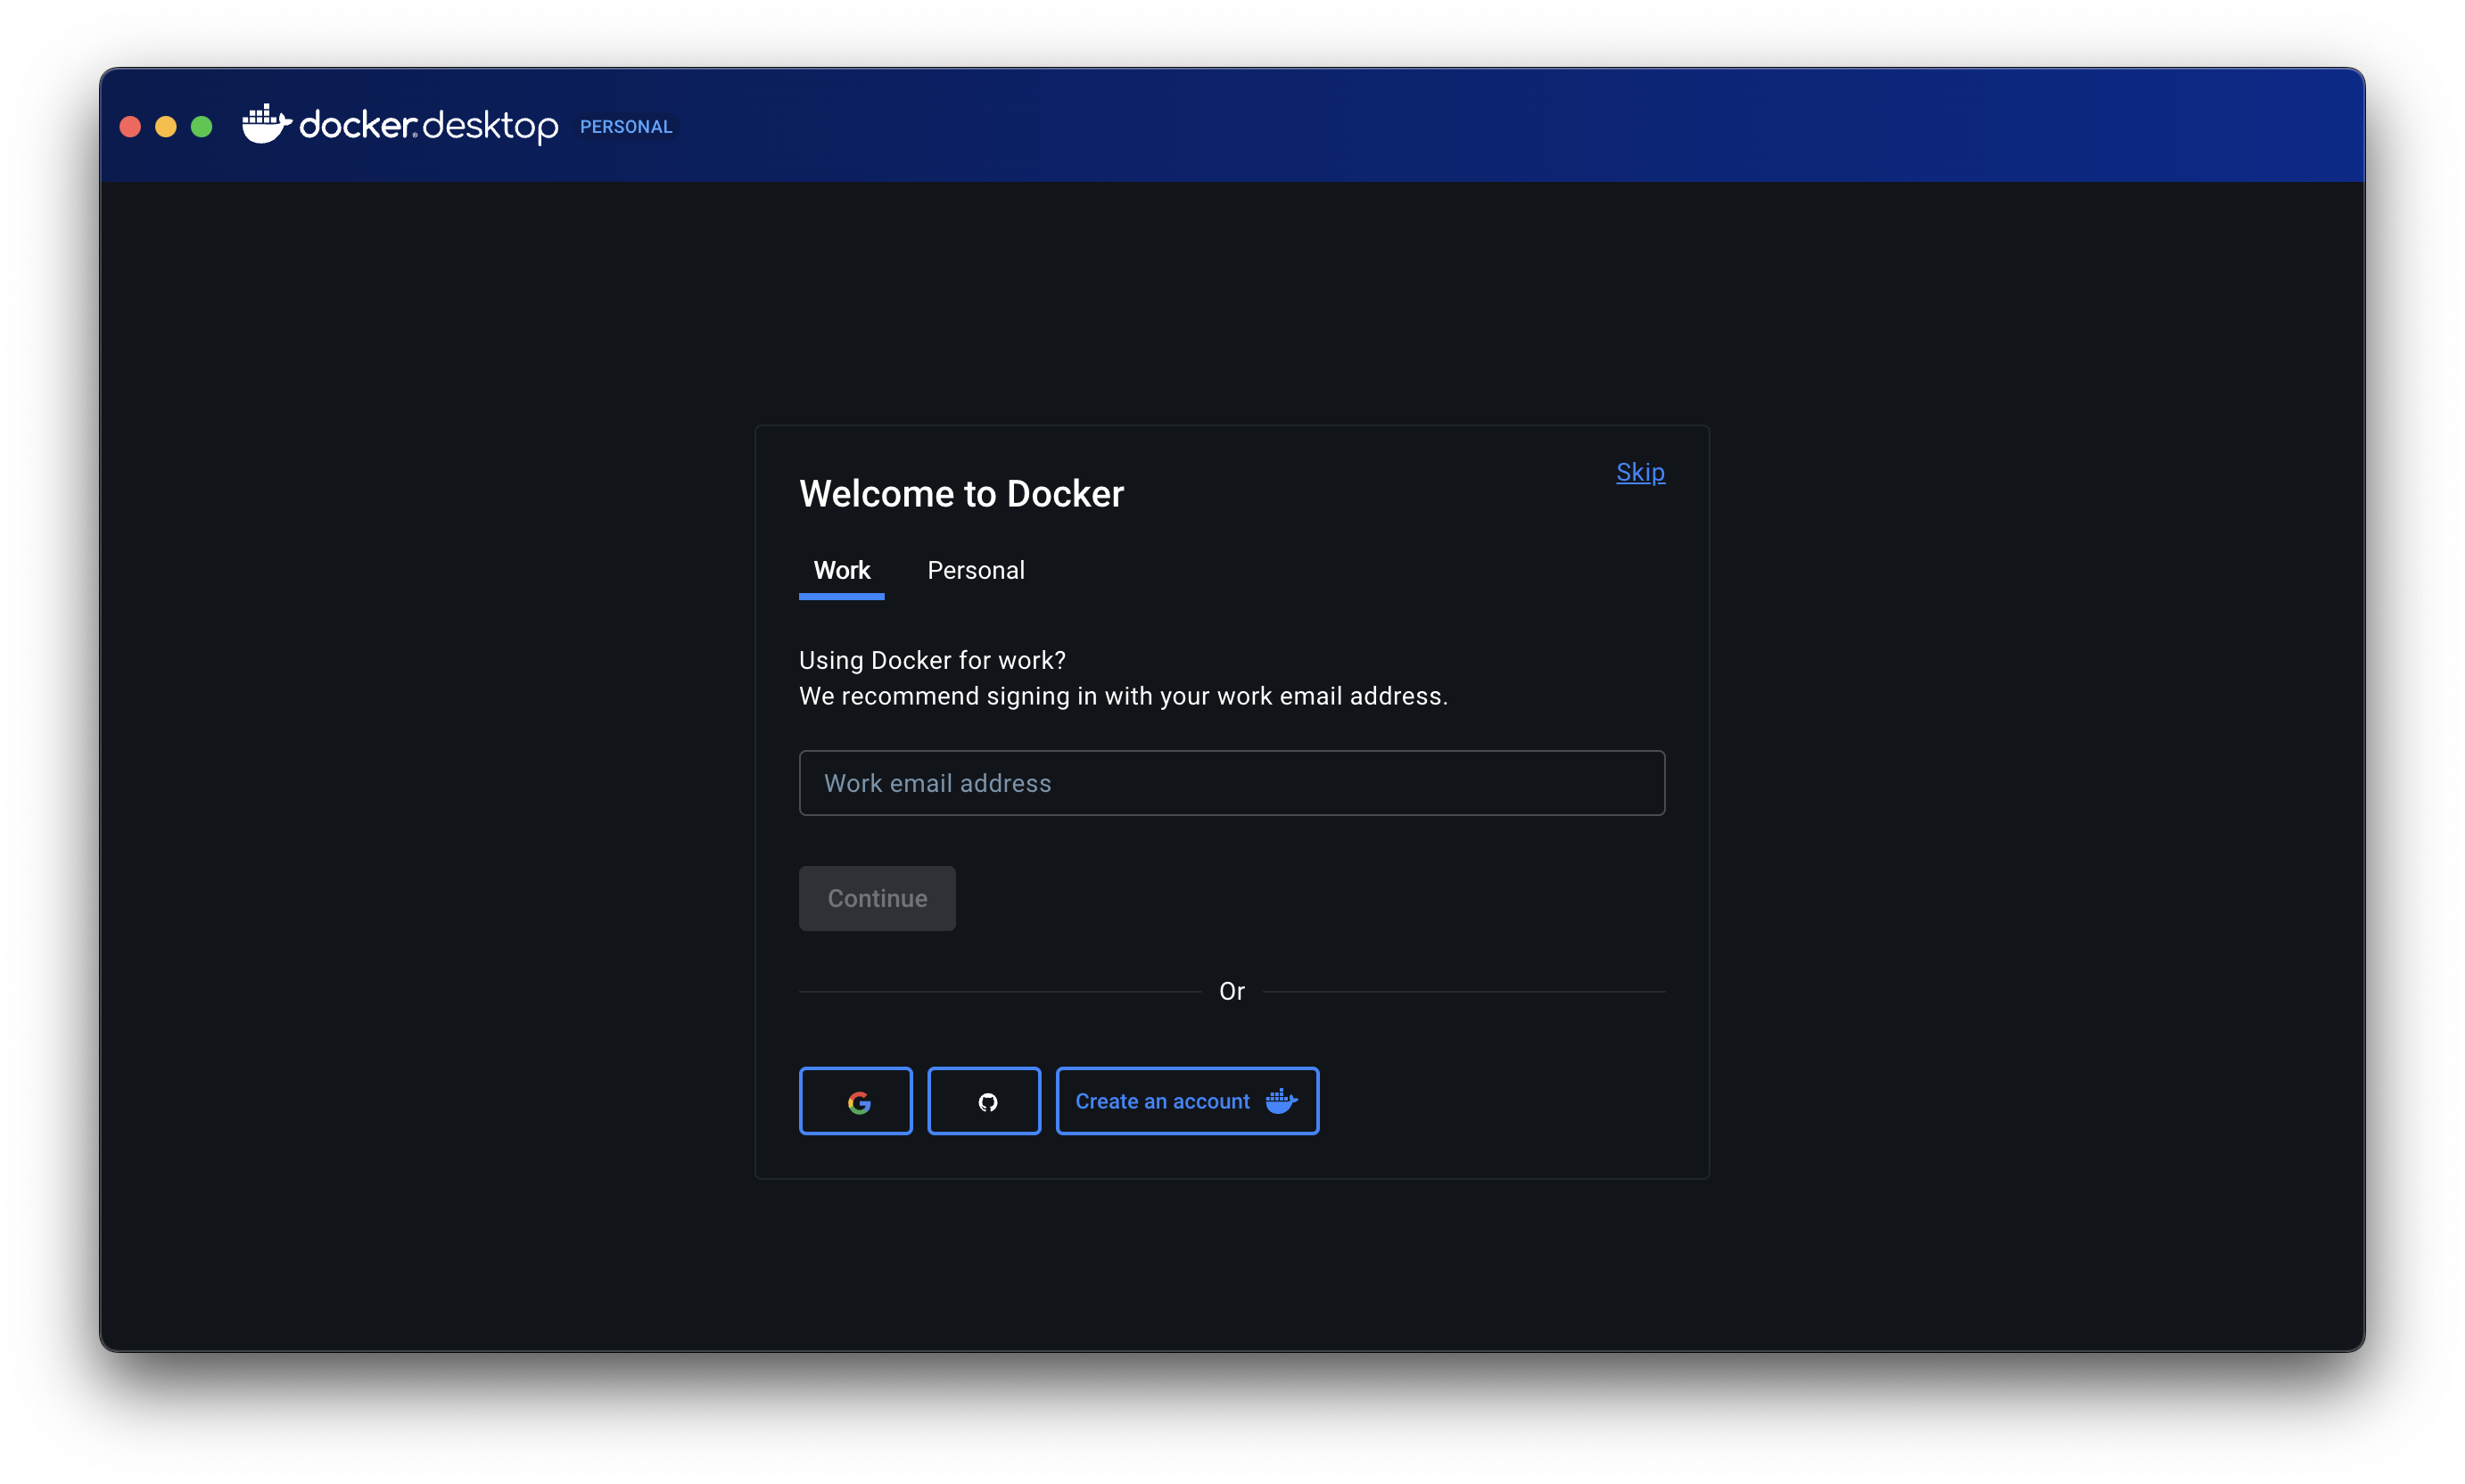Viewport: 2465px width, 1484px height.
Task: Click the PERSONAL plan badge
Action: [x=626, y=127]
